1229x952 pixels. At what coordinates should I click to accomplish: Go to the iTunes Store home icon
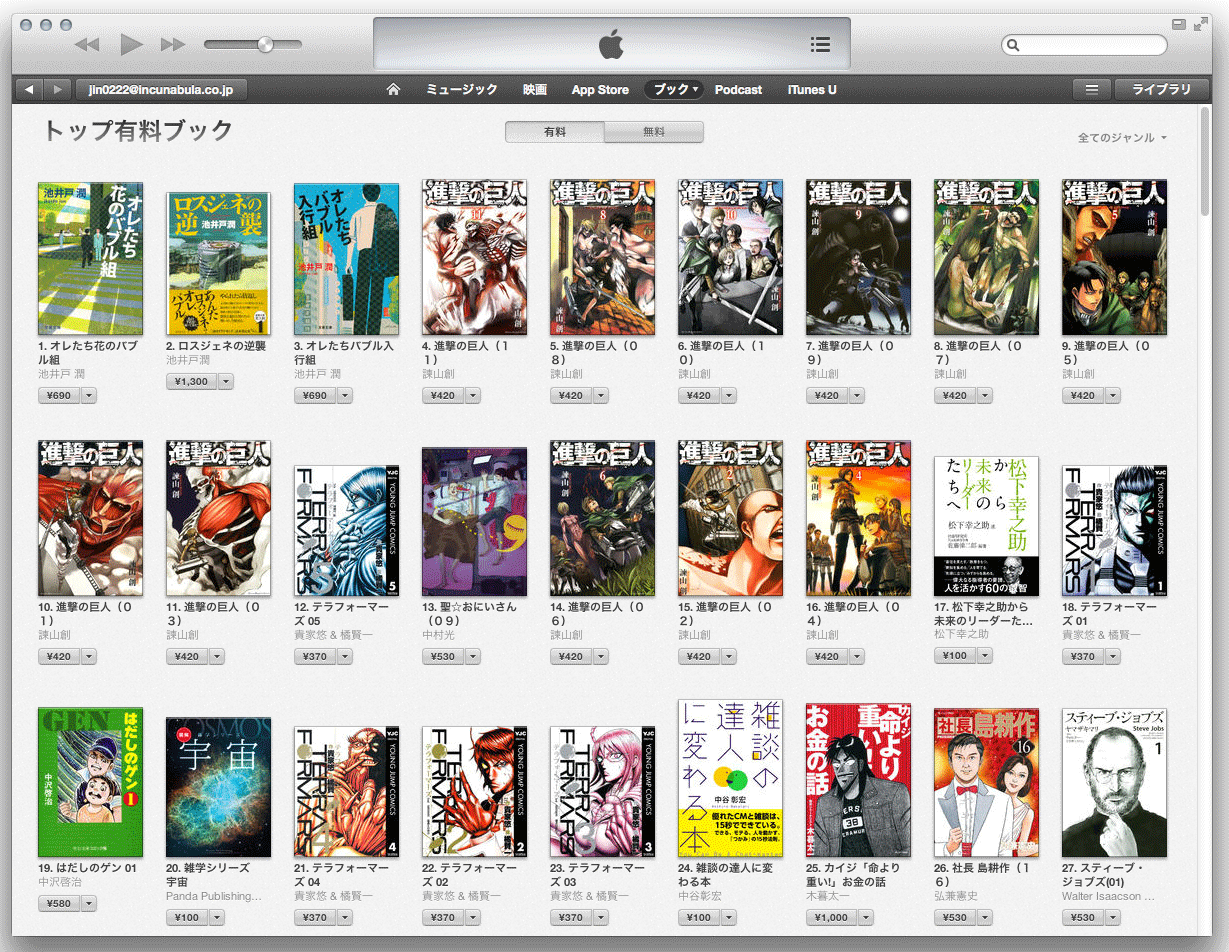coord(393,90)
